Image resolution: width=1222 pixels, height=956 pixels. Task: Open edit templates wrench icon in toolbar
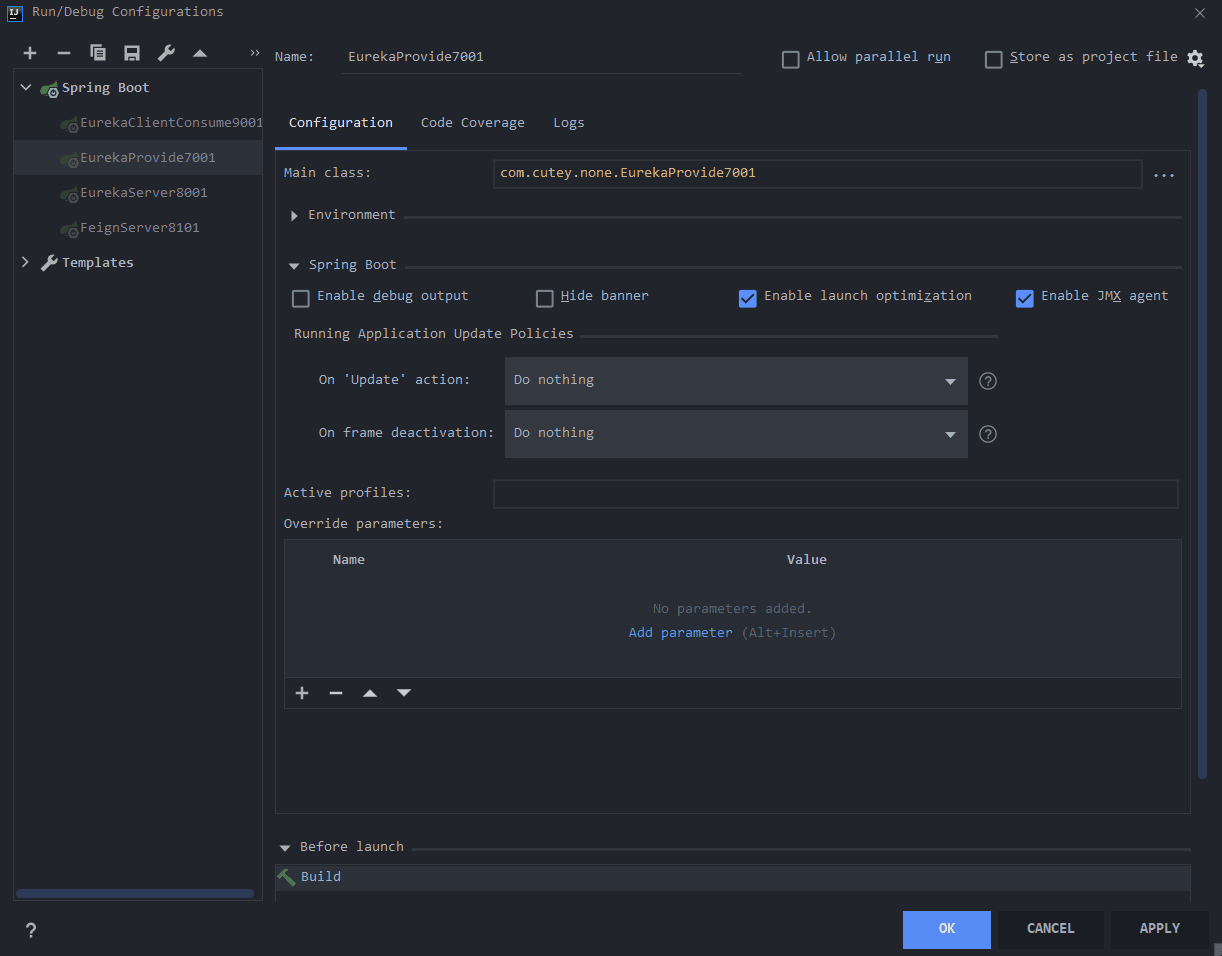tap(167, 53)
